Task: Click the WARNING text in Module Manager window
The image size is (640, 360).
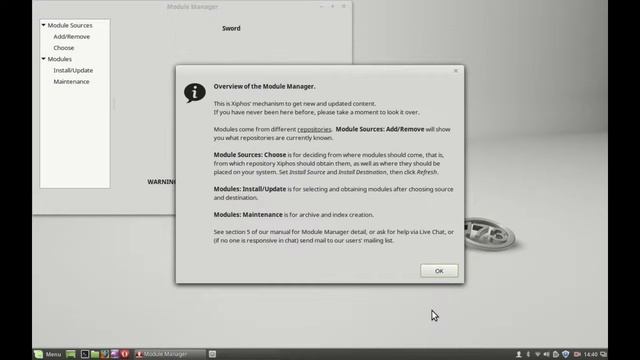Action: pos(162,182)
